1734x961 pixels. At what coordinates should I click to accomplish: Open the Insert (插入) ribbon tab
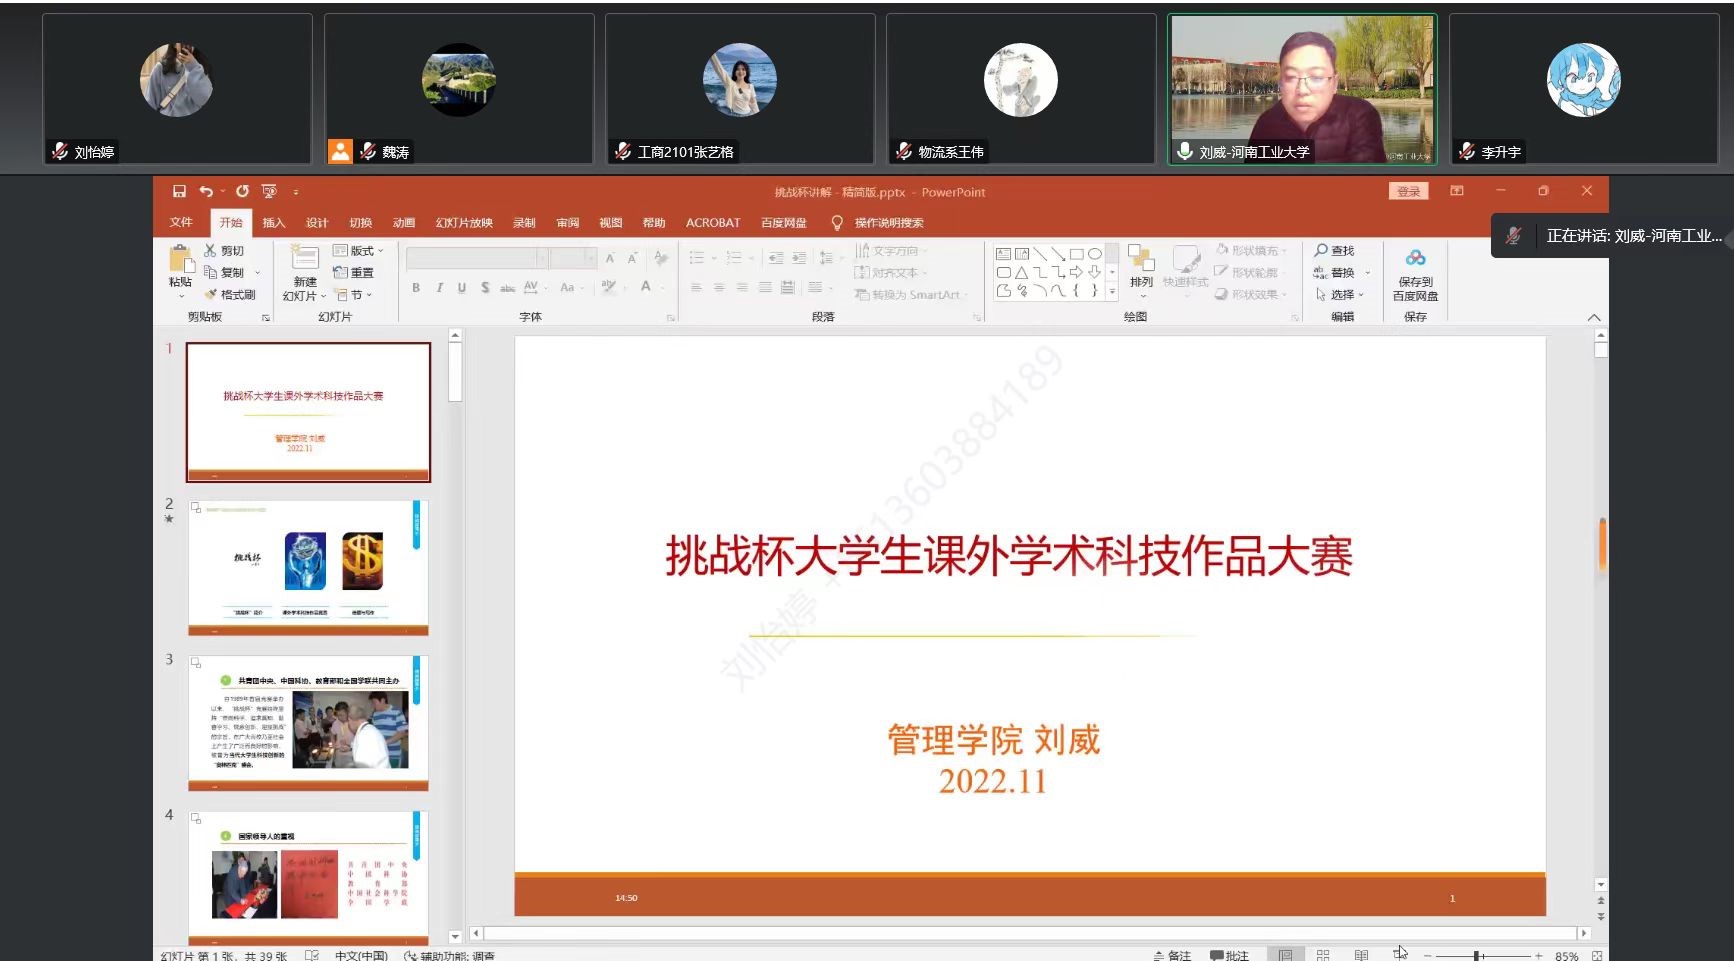pos(274,223)
